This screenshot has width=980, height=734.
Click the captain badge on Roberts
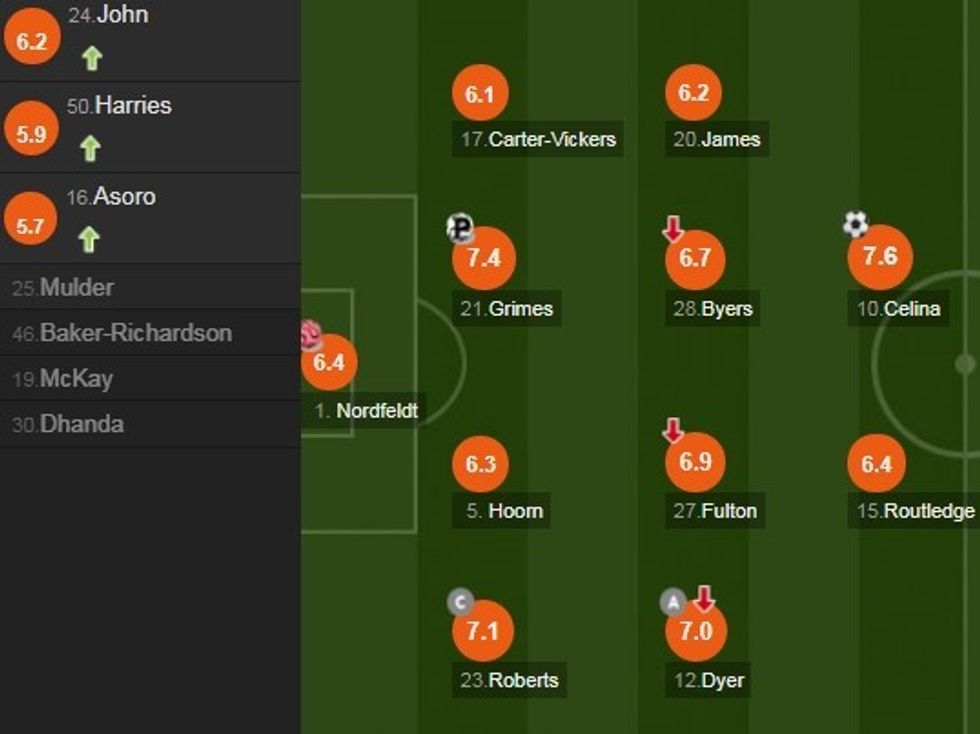460,602
